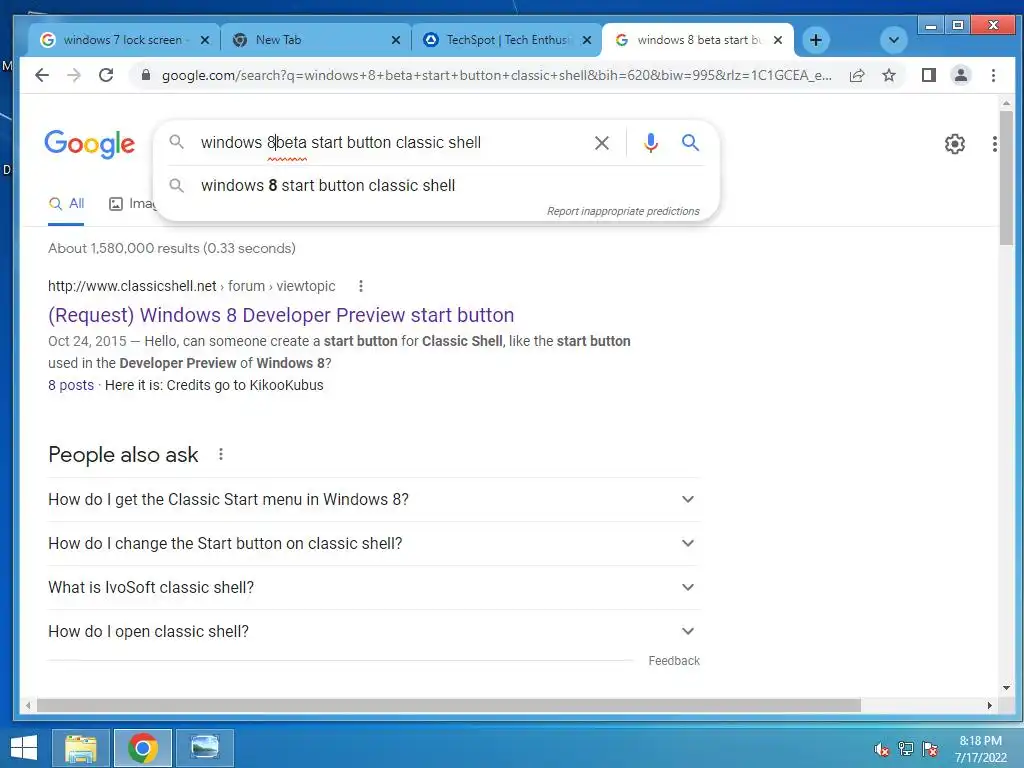Expand What is IvoSoft classic shell question
The width and height of the screenshot is (1024, 768).
374,587
